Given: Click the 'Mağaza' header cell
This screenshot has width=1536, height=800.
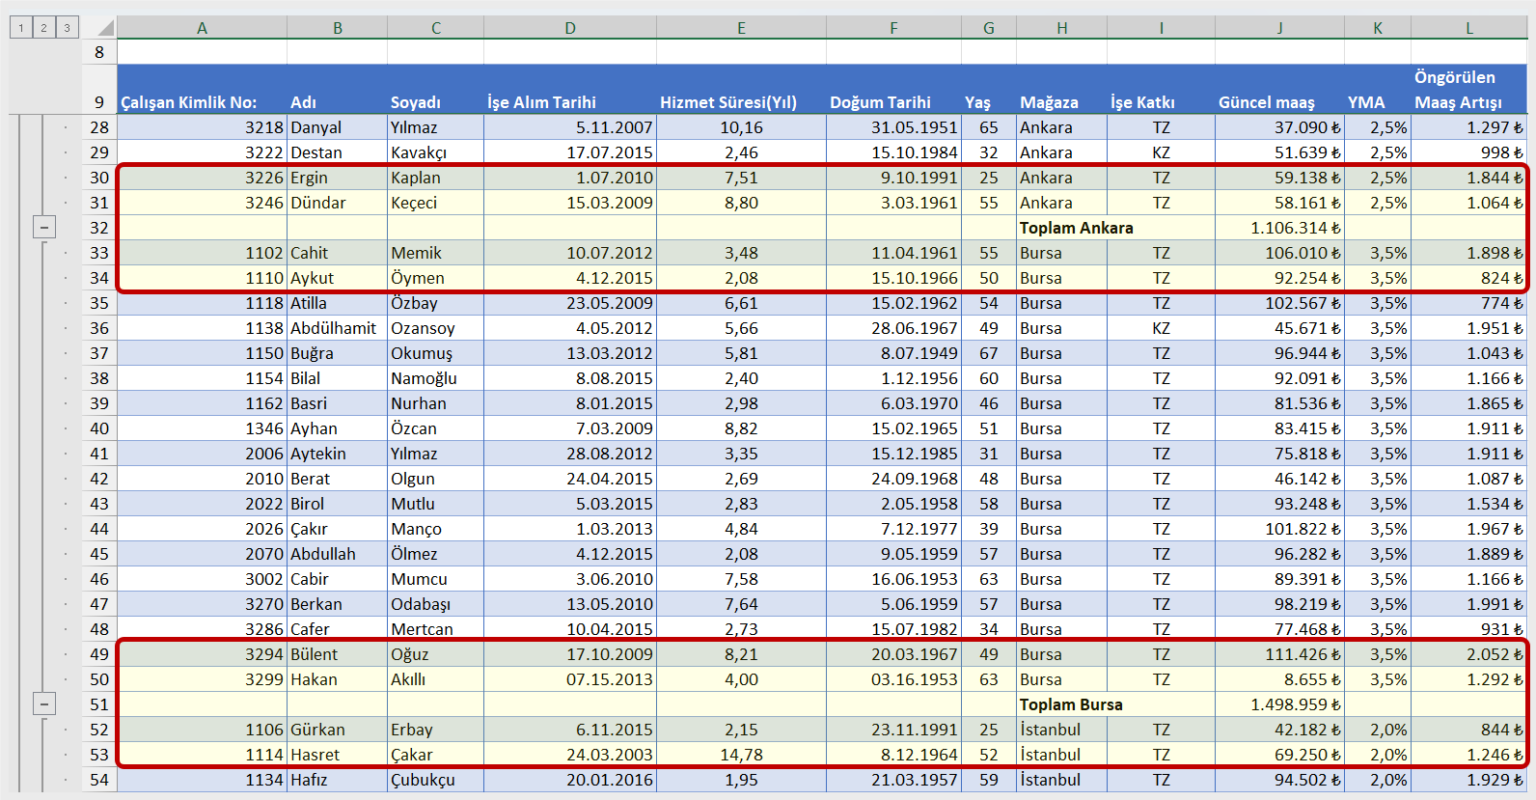Looking at the screenshot, I should [1061, 90].
